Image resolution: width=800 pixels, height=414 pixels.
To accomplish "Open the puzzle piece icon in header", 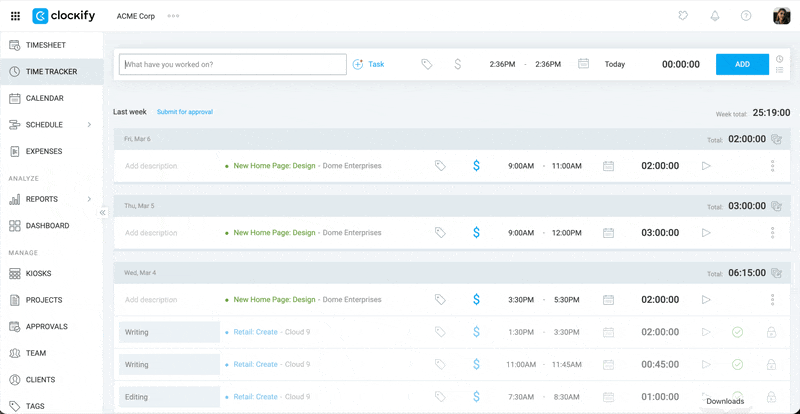I will (682, 16).
